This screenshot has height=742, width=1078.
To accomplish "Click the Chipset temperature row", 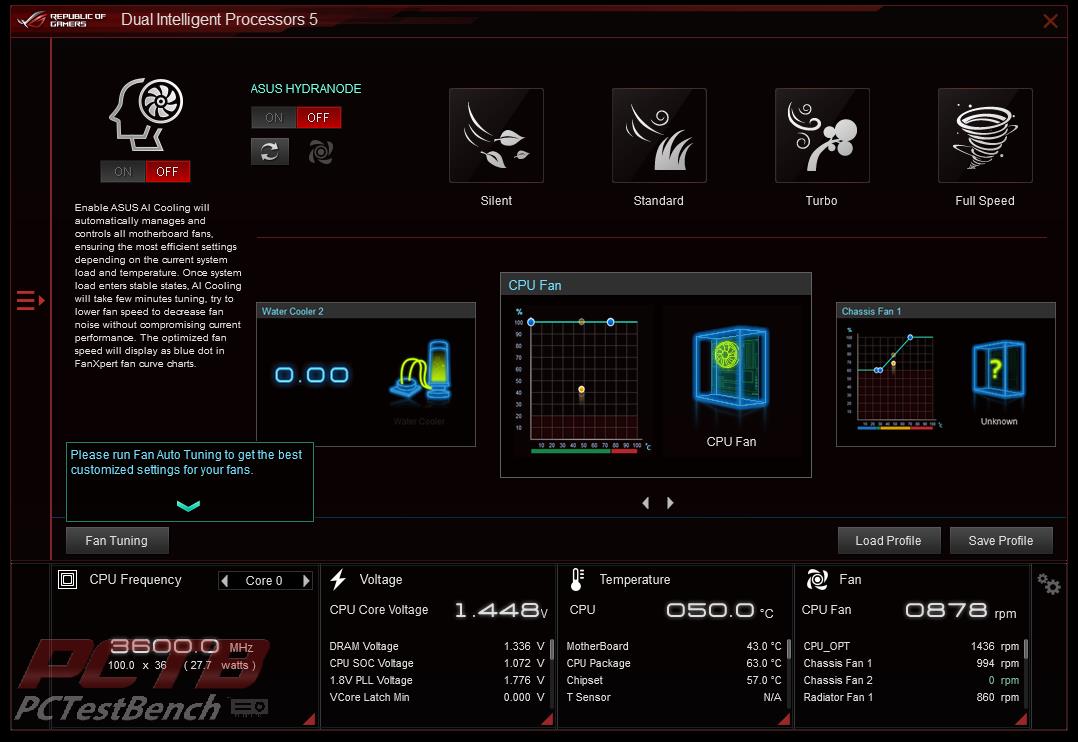I will pyautogui.click(x=674, y=680).
